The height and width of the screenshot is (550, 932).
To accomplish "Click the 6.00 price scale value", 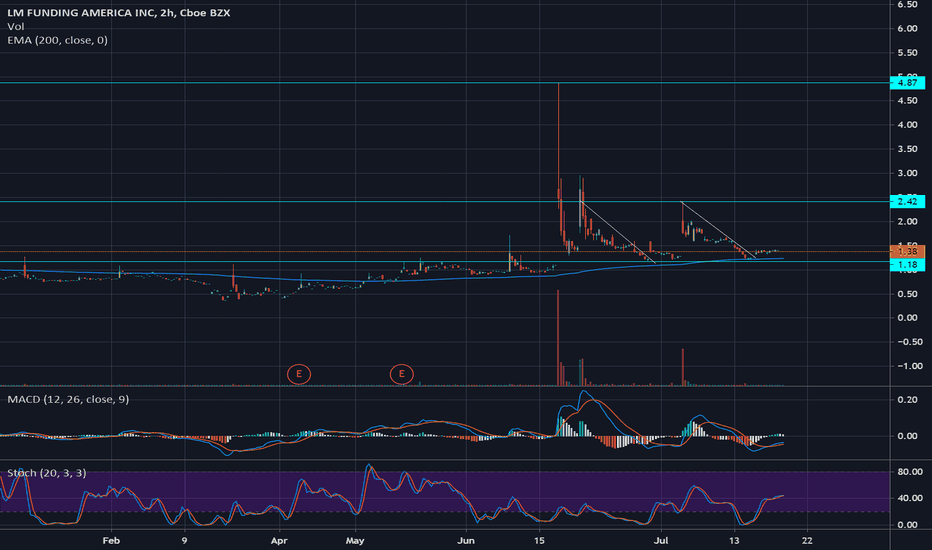I will (x=907, y=29).
